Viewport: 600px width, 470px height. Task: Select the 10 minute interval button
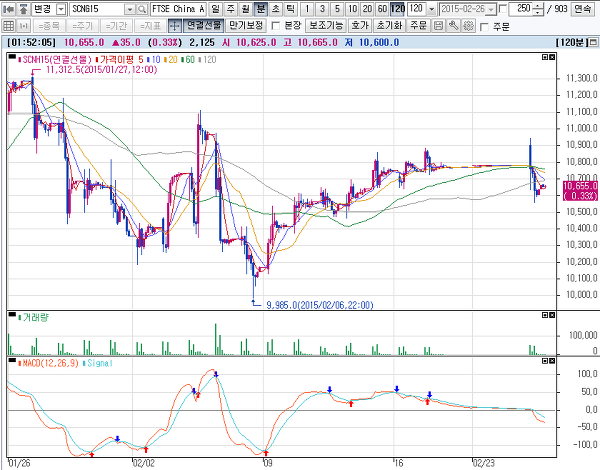[x=352, y=8]
